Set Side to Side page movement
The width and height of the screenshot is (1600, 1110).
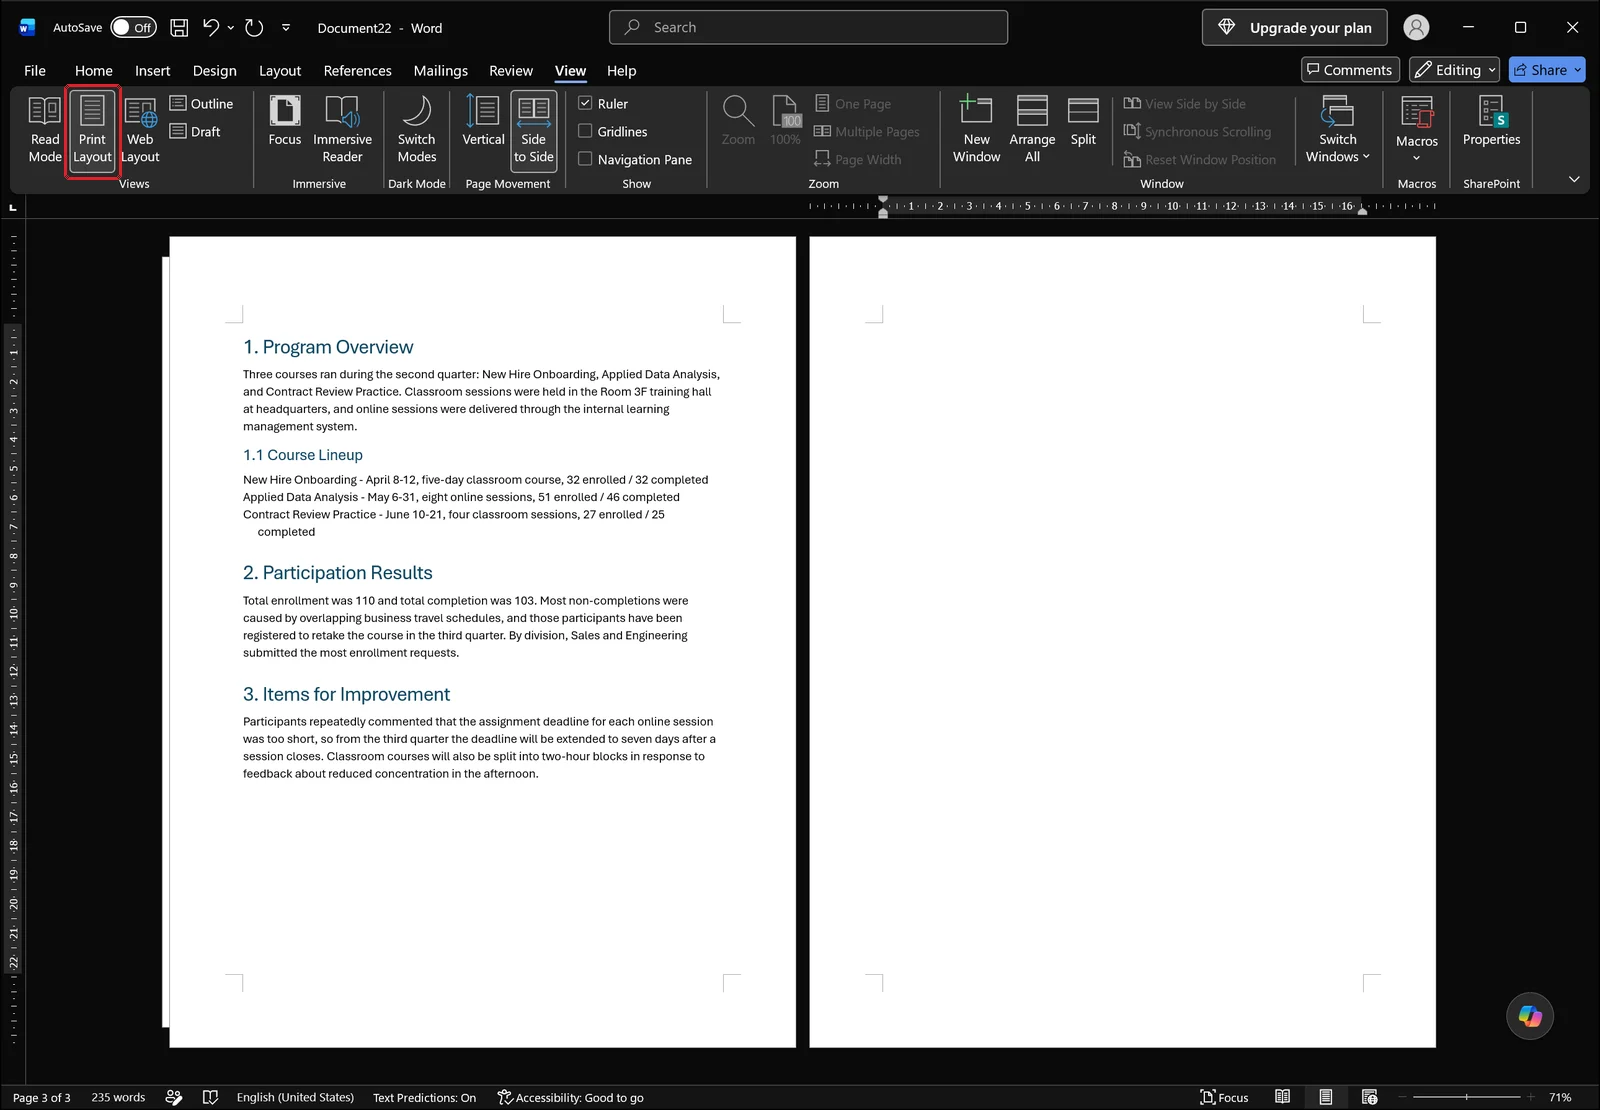tap(534, 130)
